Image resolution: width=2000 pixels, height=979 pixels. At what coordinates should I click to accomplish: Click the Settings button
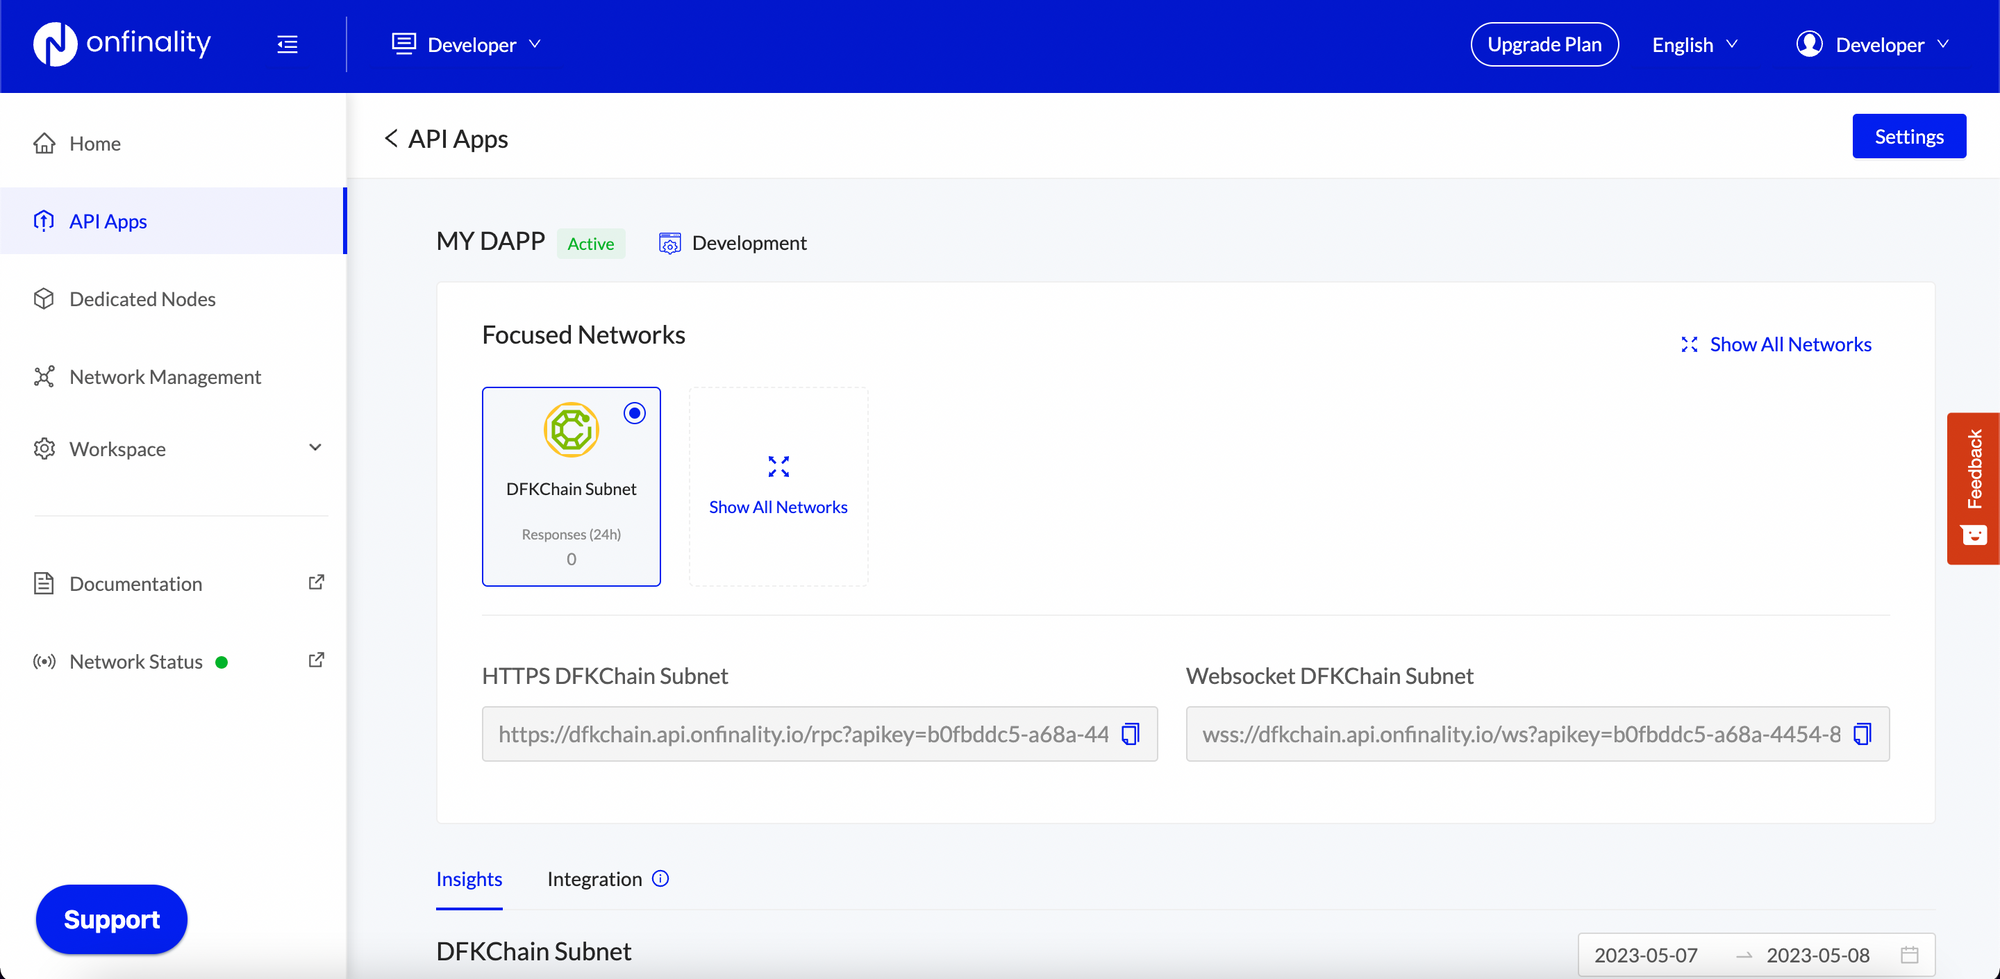(x=1909, y=136)
